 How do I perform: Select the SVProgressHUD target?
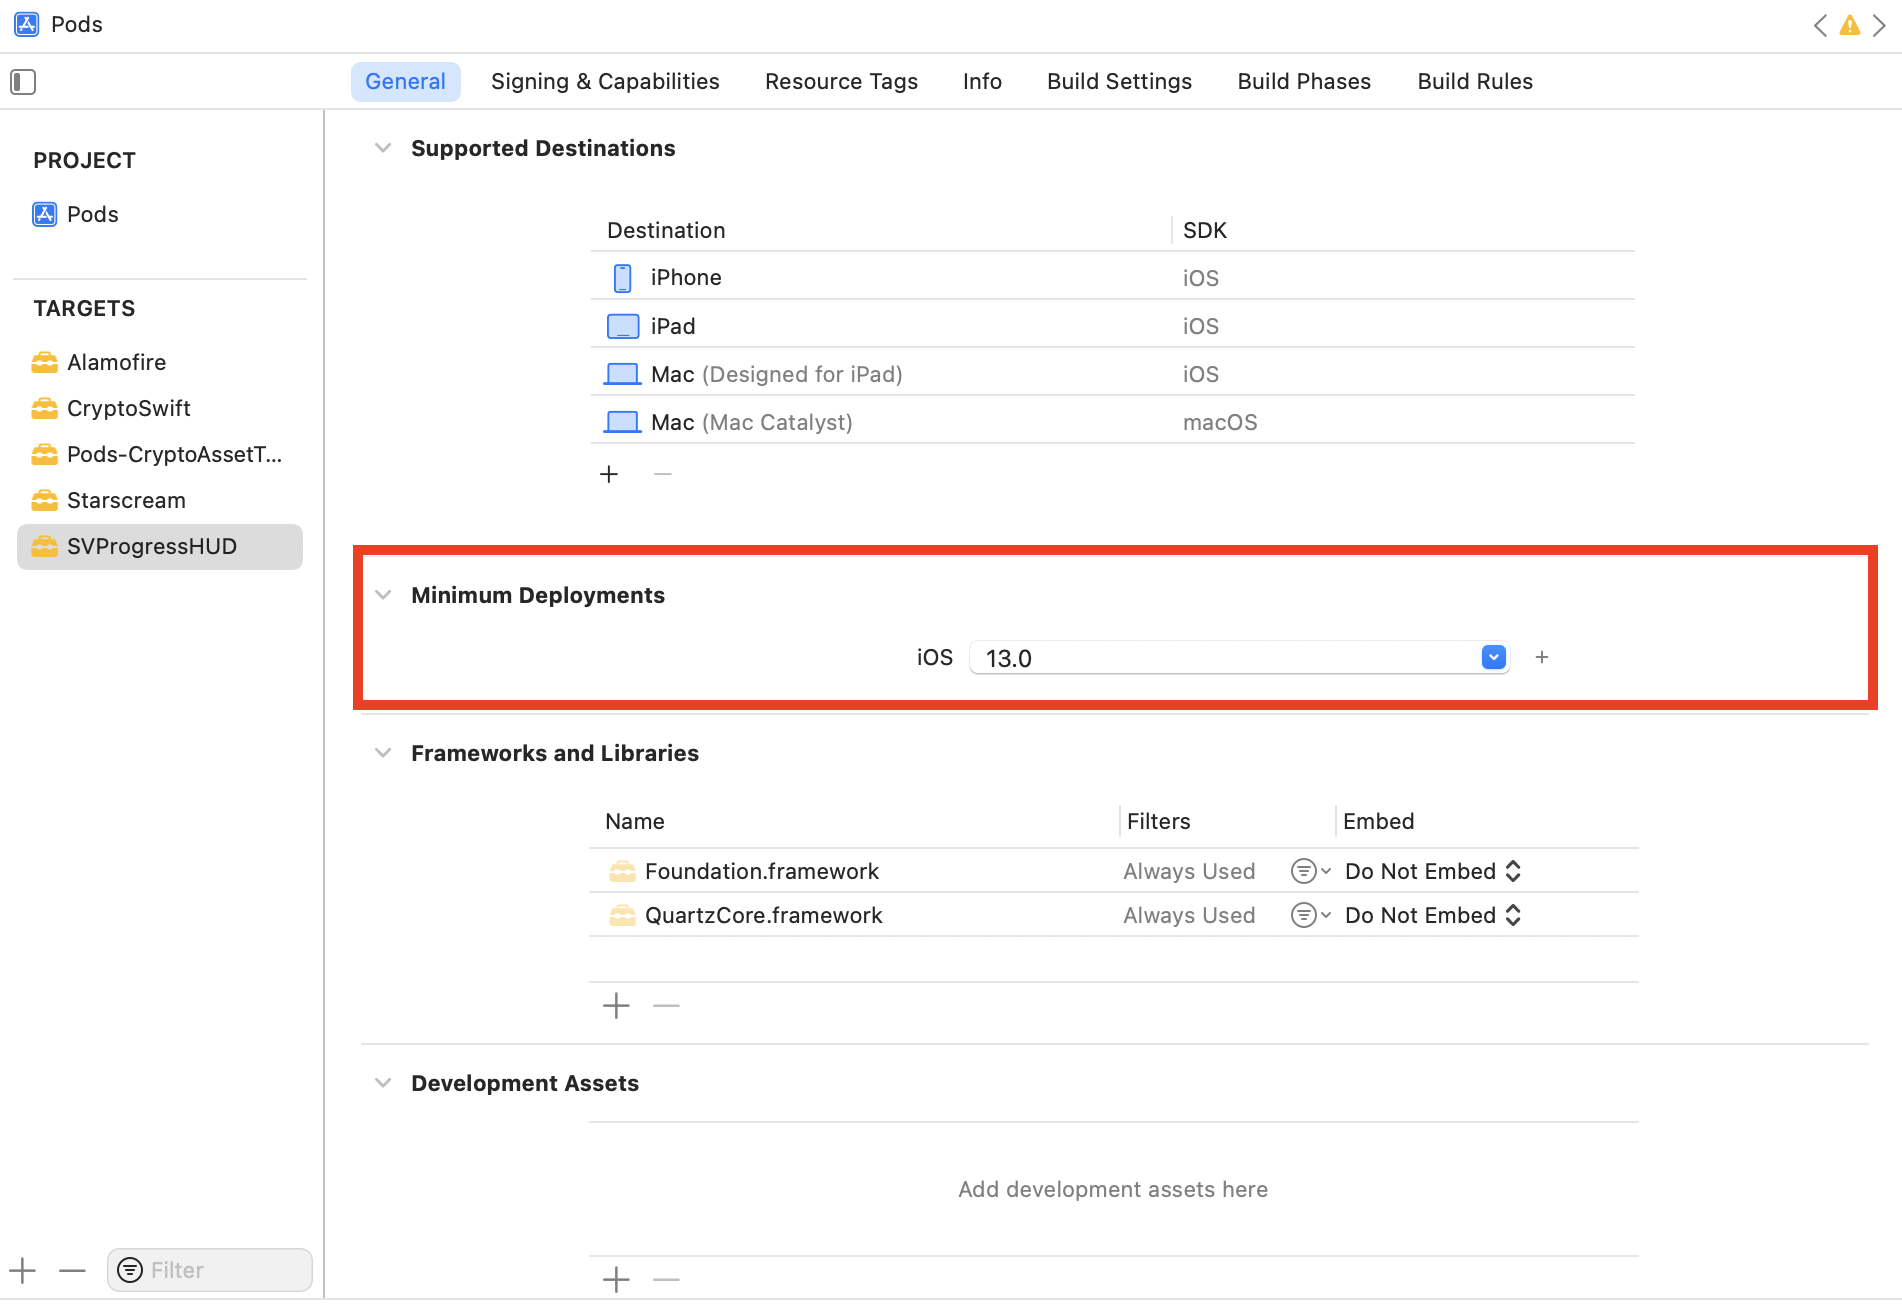[x=160, y=547]
